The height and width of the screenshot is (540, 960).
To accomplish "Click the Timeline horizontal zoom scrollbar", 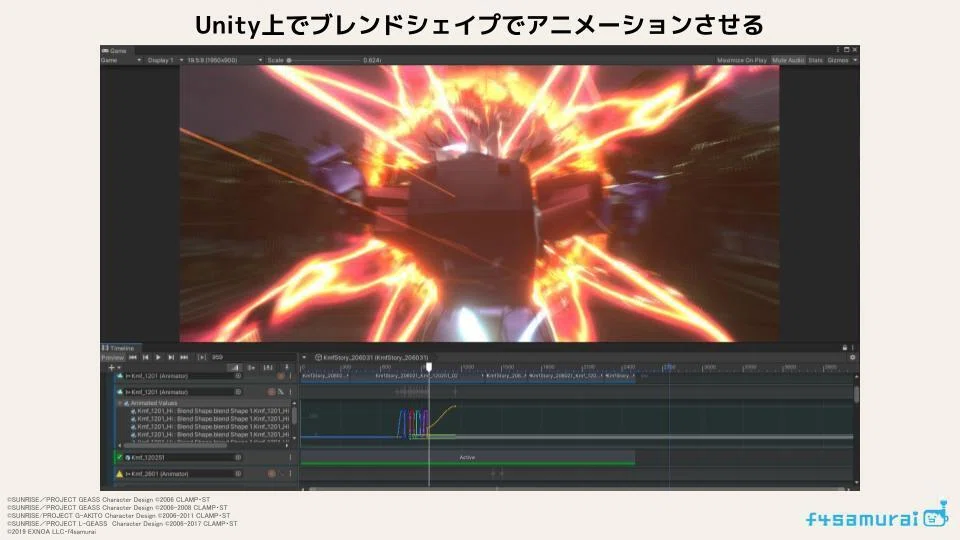I will [x=578, y=489].
